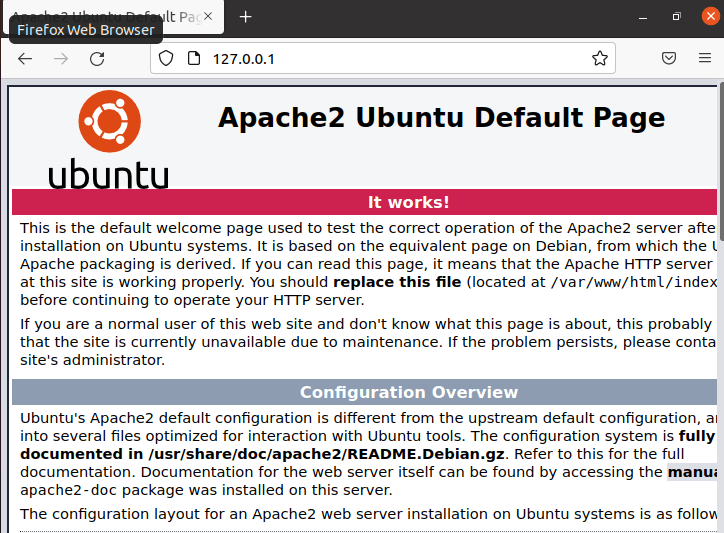The width and height of the screenshot is (724, 533).
Task: Show site information page icon
Action: pyautogui.click(x=194, y=59)
